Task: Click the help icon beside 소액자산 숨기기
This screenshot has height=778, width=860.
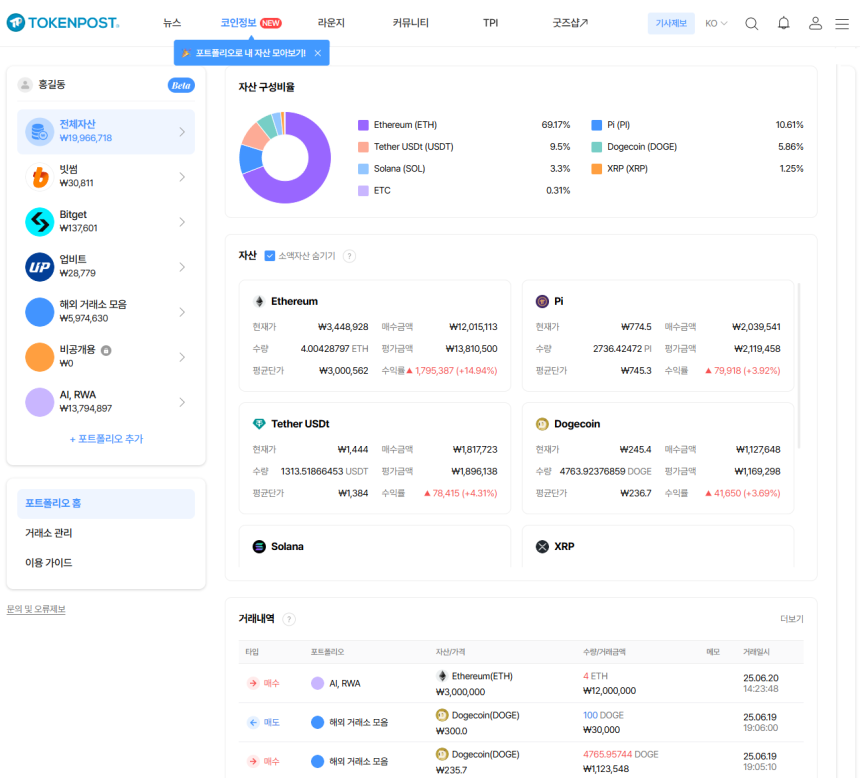Action: (x=349, y=256)
